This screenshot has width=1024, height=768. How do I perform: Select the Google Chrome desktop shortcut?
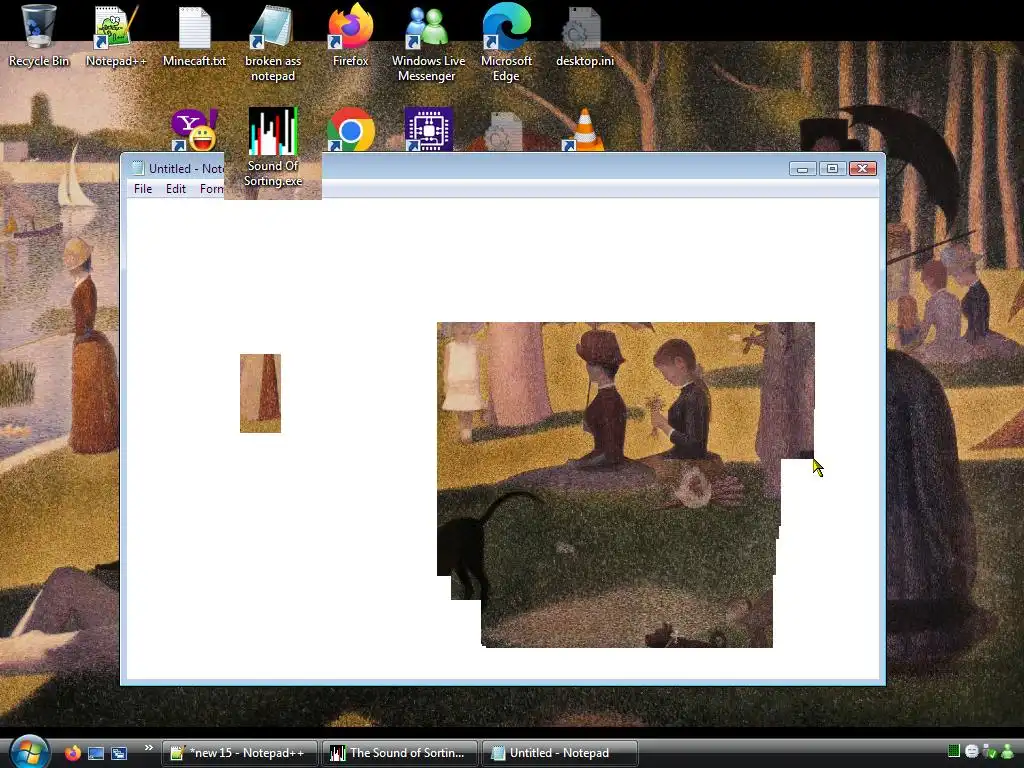click(x=351, y=129)
